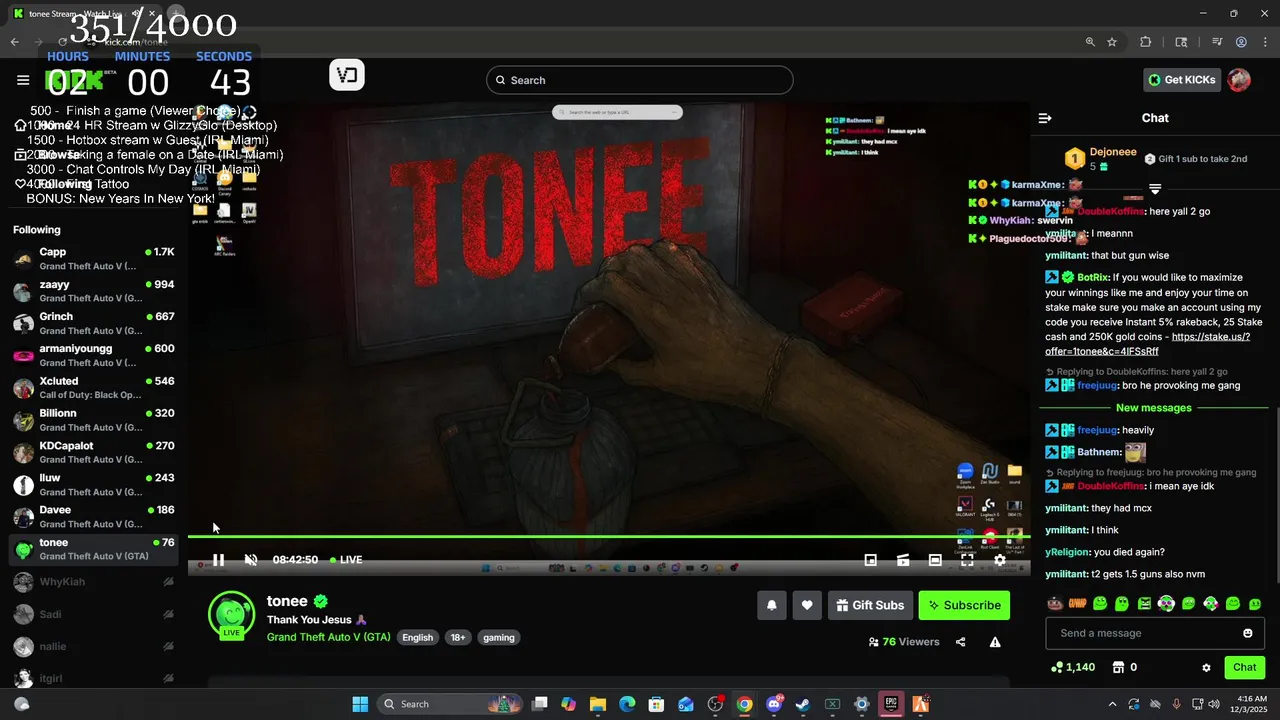Insert the orange GWHIP emote

tap(1077, 604)
